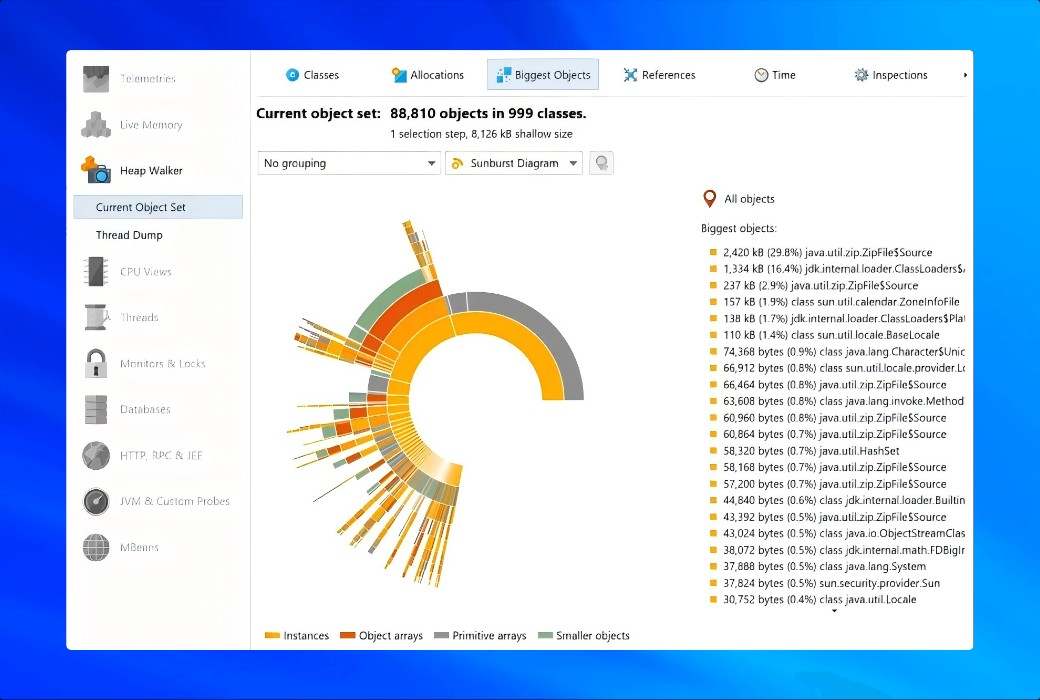Select the Biggest Objects tab
This screenshot has width=1040, height=700.
point(543,74)
